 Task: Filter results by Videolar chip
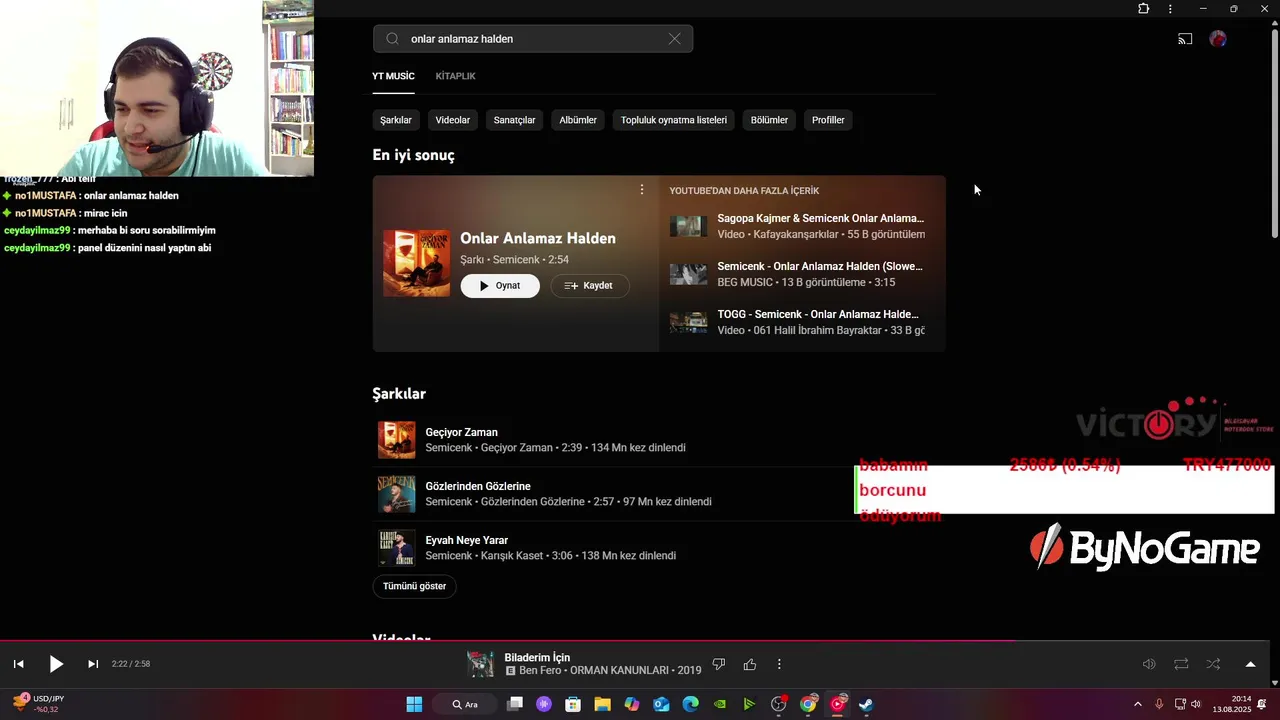pos(453,120)
